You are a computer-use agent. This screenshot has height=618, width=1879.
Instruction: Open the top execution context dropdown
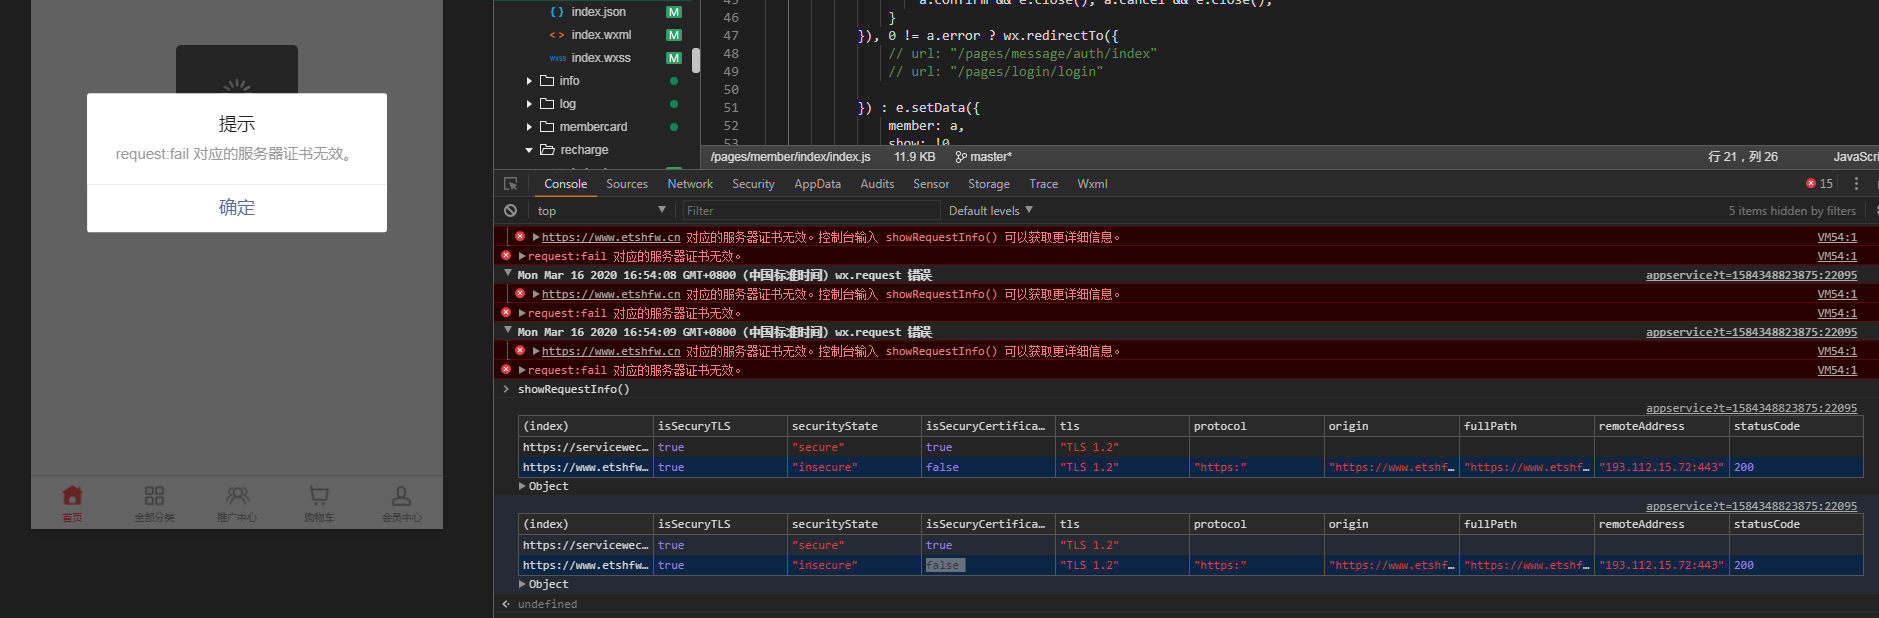click(601, 211)
